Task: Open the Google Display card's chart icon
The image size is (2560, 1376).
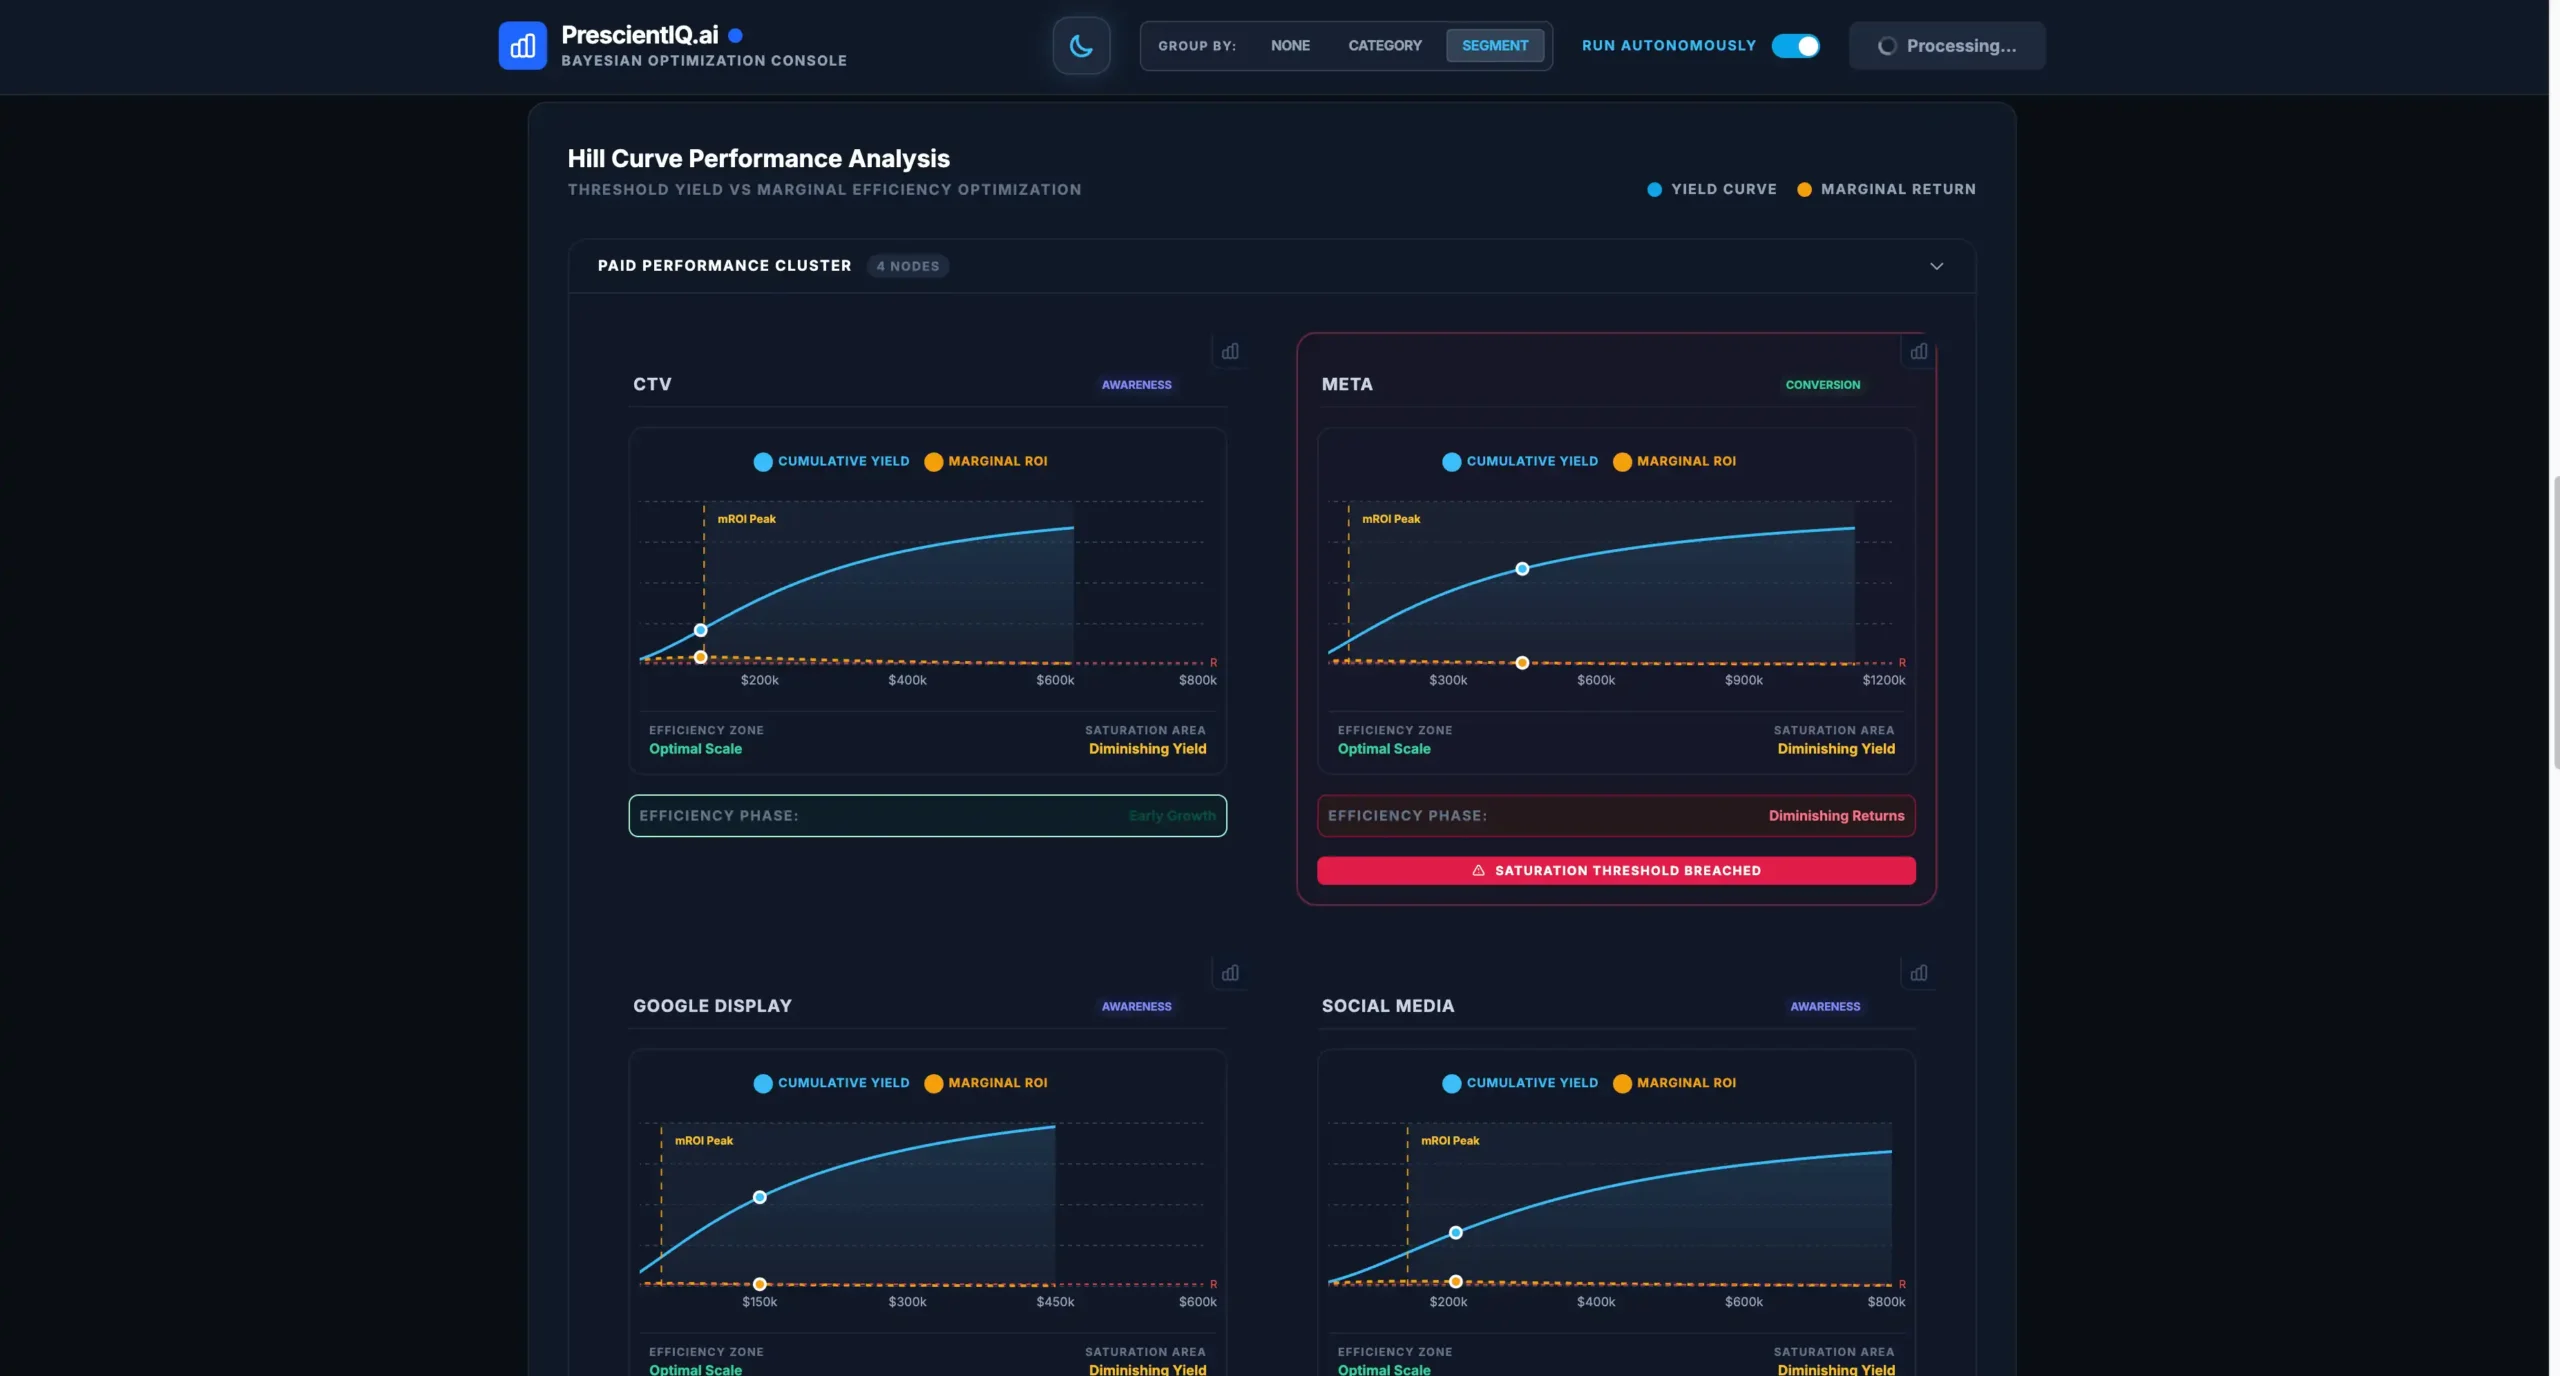Action: (1230, 973)
